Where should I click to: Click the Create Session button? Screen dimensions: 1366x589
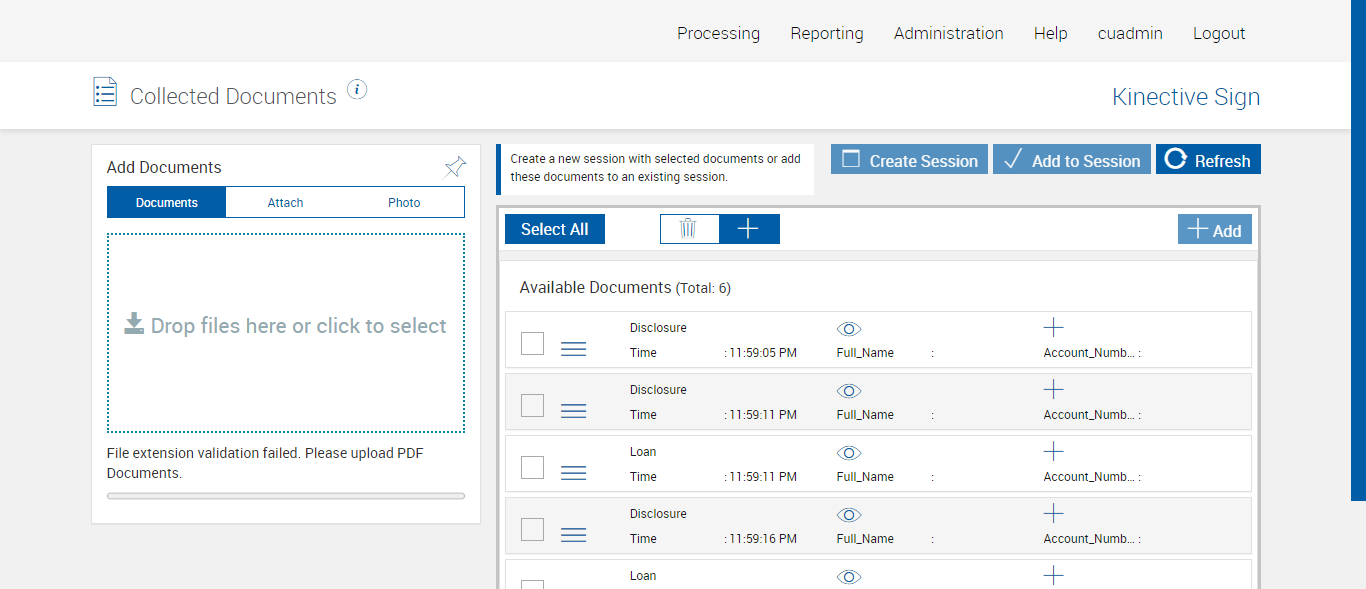click(909, 160)
